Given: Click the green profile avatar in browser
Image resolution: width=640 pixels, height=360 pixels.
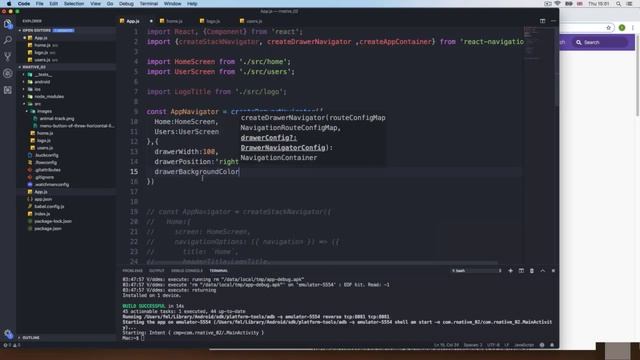Looking at the screenshot, I should click(622, 28).
